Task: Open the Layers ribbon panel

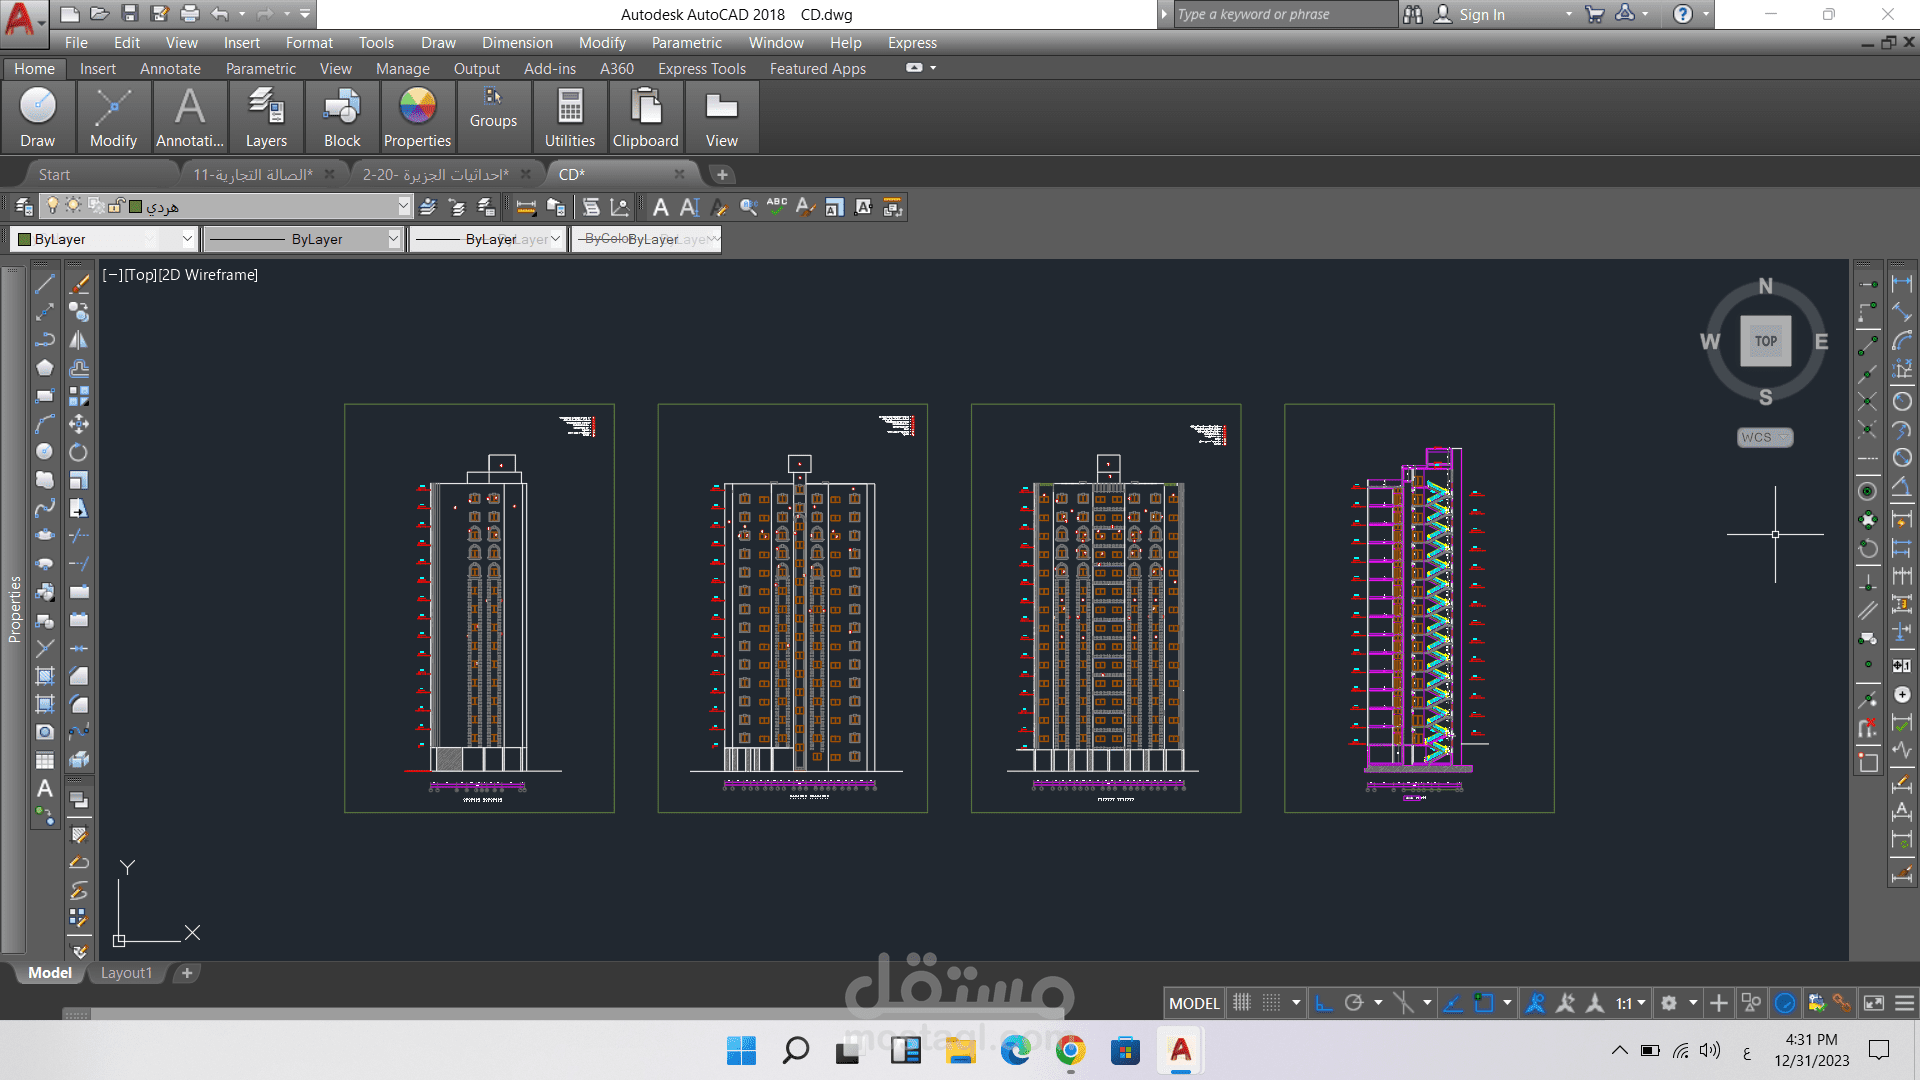Action: coord(266,117)
